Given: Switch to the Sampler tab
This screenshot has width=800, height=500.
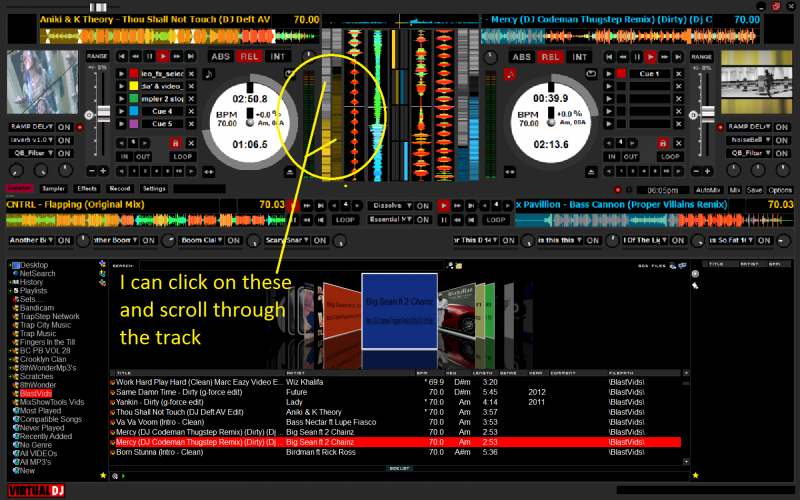Looking at the screenshot, I should coord(54,189).
